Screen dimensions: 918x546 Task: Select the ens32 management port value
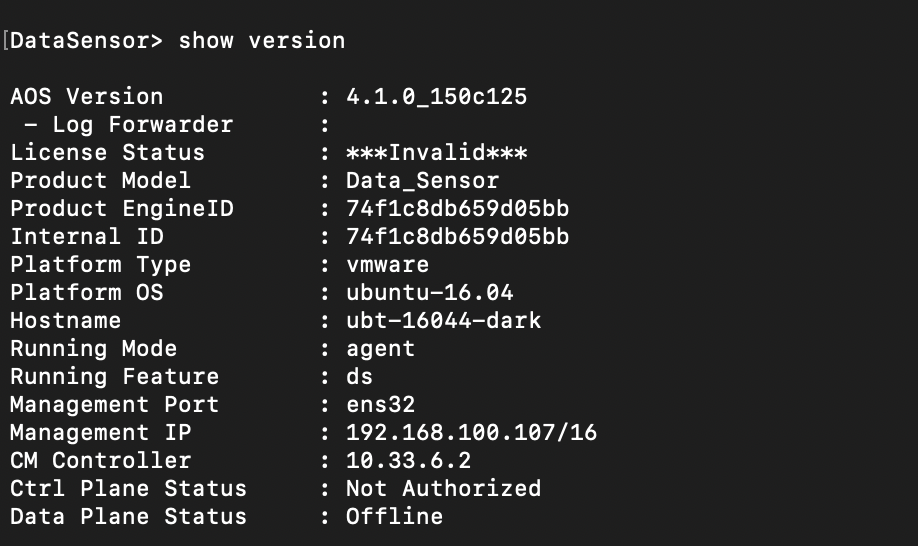(x=380, y=405)
